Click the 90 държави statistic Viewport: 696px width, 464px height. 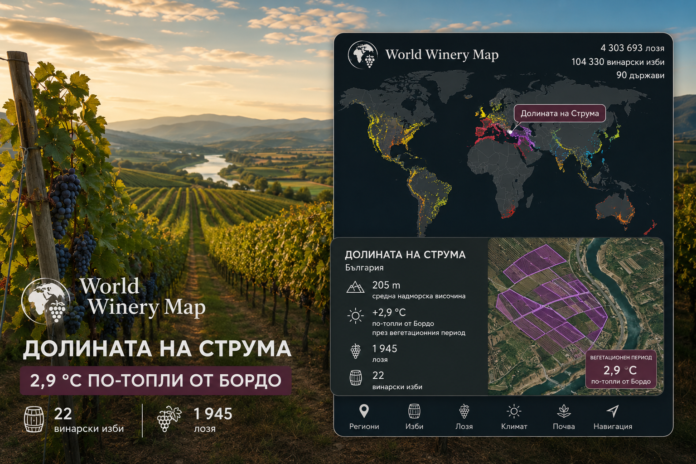(x=640, y=75)
